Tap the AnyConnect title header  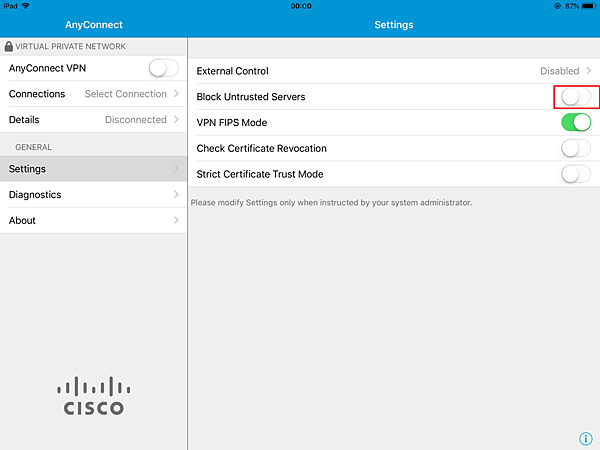94,25
